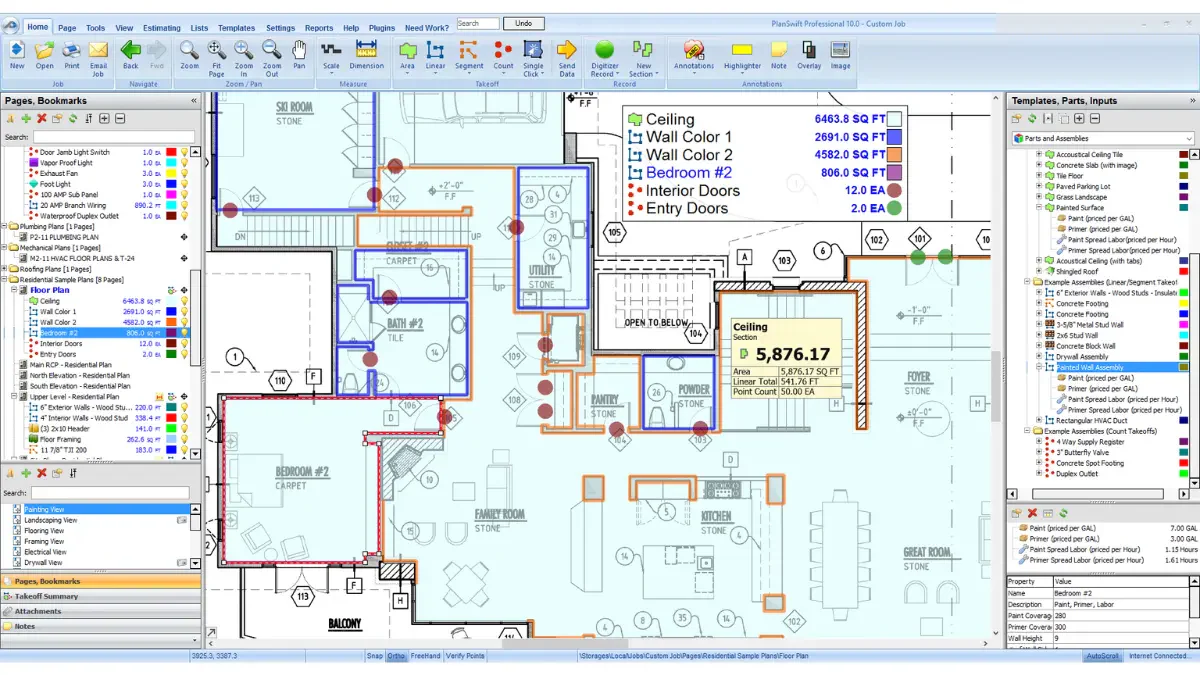
Task: Open the Notes panel
Action: (x=100, y=626)
